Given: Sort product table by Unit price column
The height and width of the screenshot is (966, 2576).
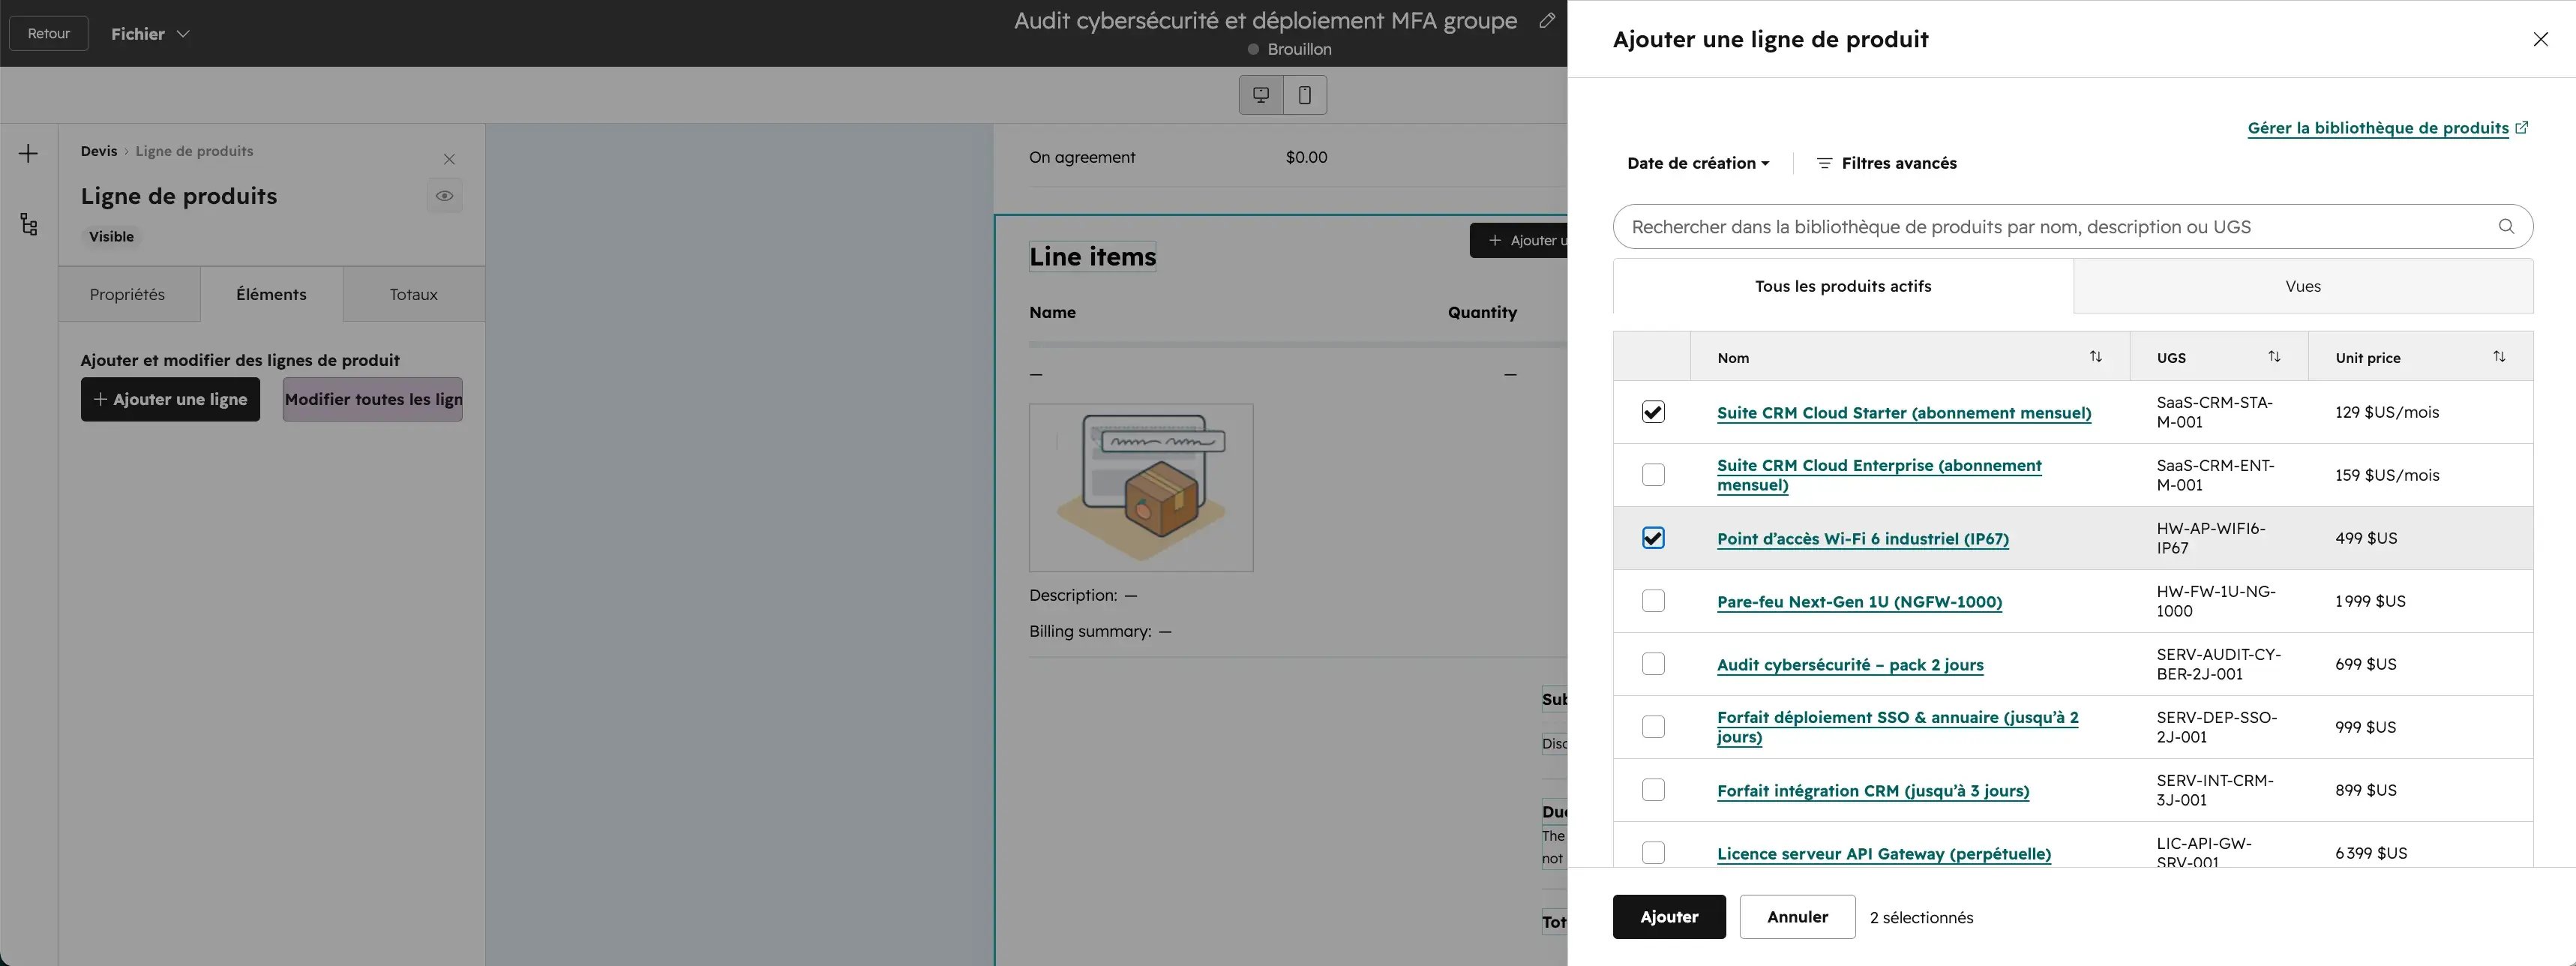Looking at the screenshot, I should (x=2499, y=357).
